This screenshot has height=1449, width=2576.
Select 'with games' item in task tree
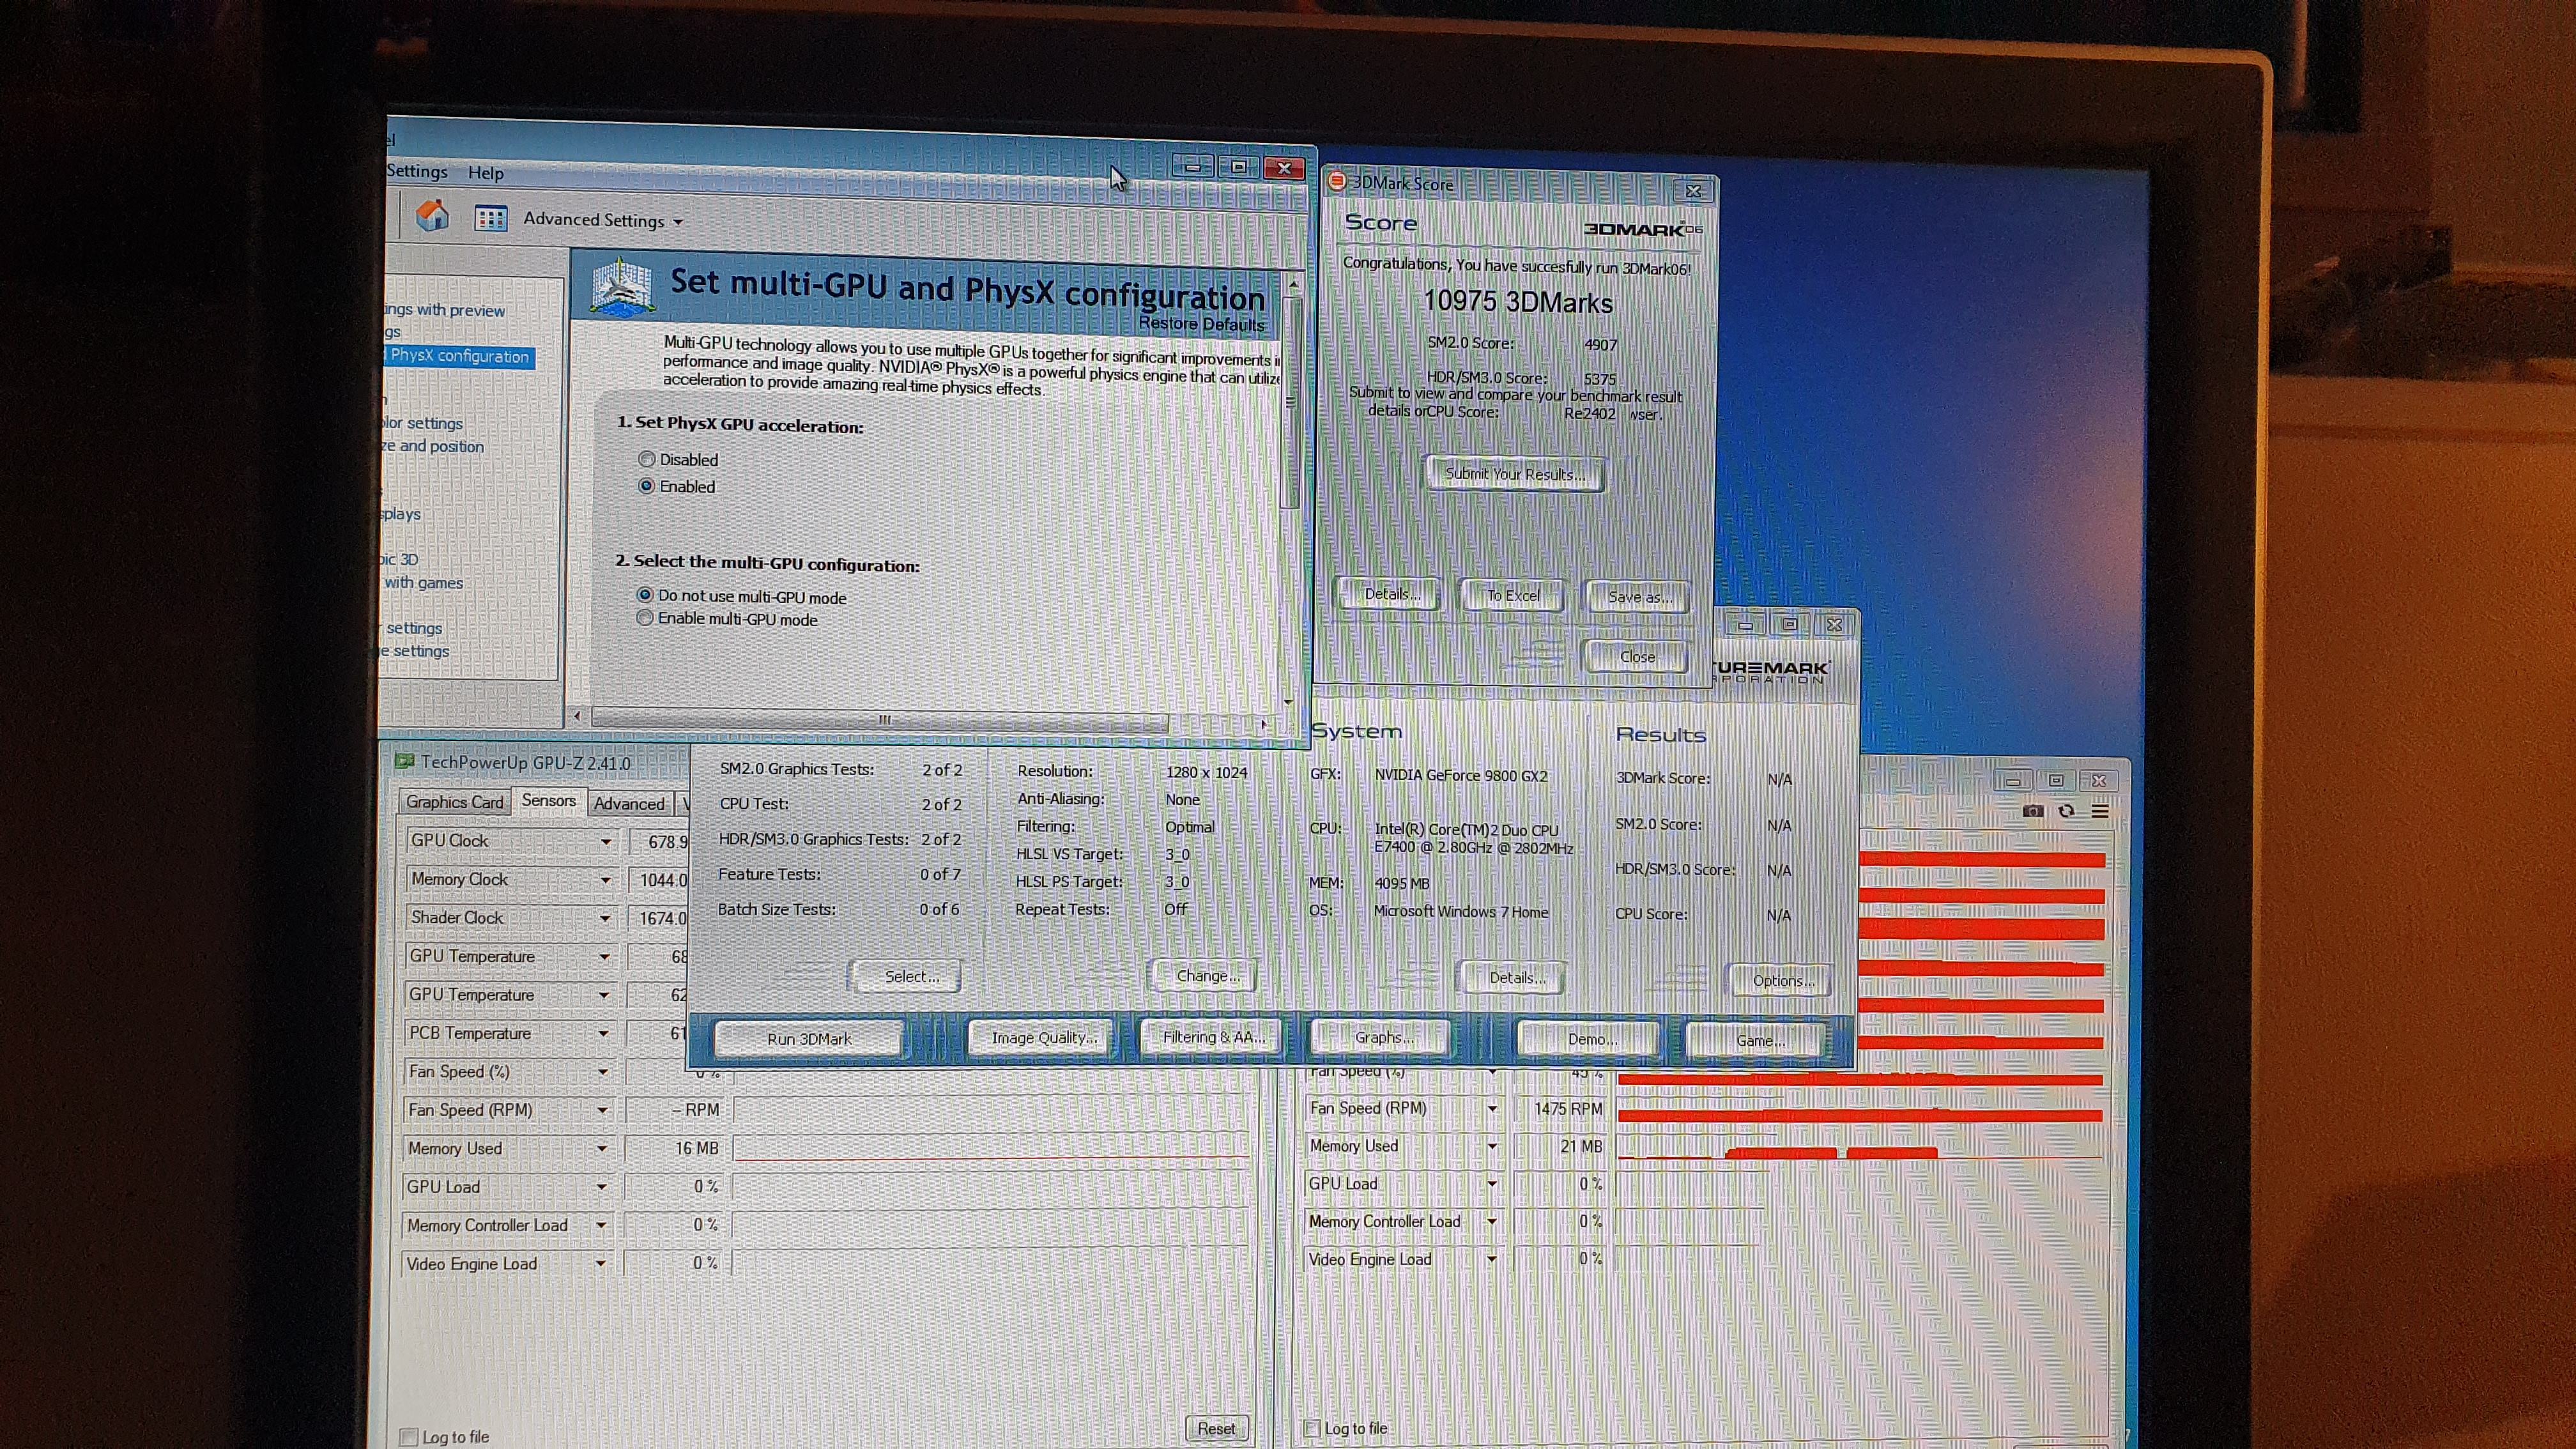[x=423, y=582]
